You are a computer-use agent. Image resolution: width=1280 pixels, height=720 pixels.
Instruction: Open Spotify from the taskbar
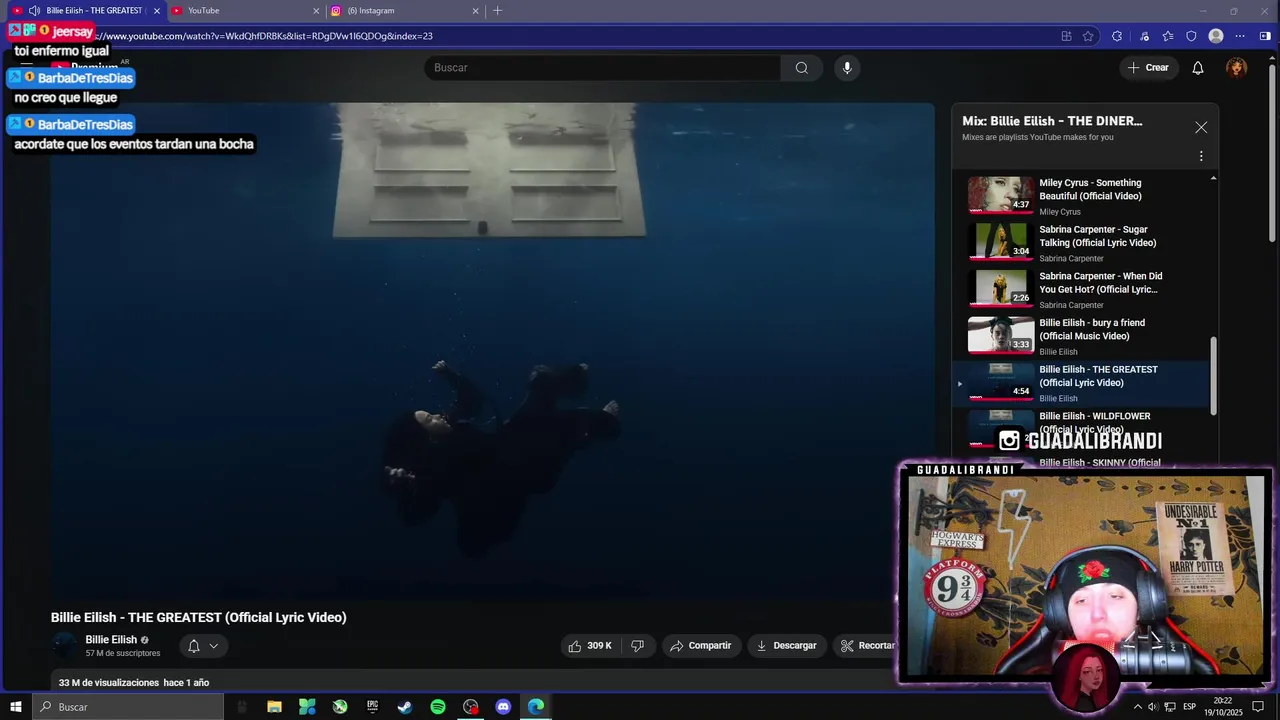(x=438, y=707)
